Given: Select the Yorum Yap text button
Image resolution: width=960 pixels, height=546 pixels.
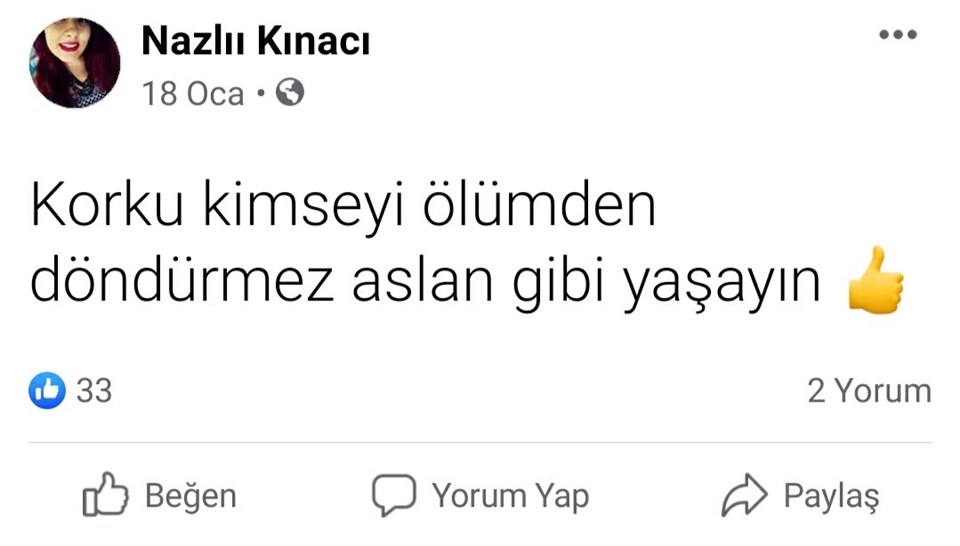Looking at the screenshot, I should (x=510, y=495).
